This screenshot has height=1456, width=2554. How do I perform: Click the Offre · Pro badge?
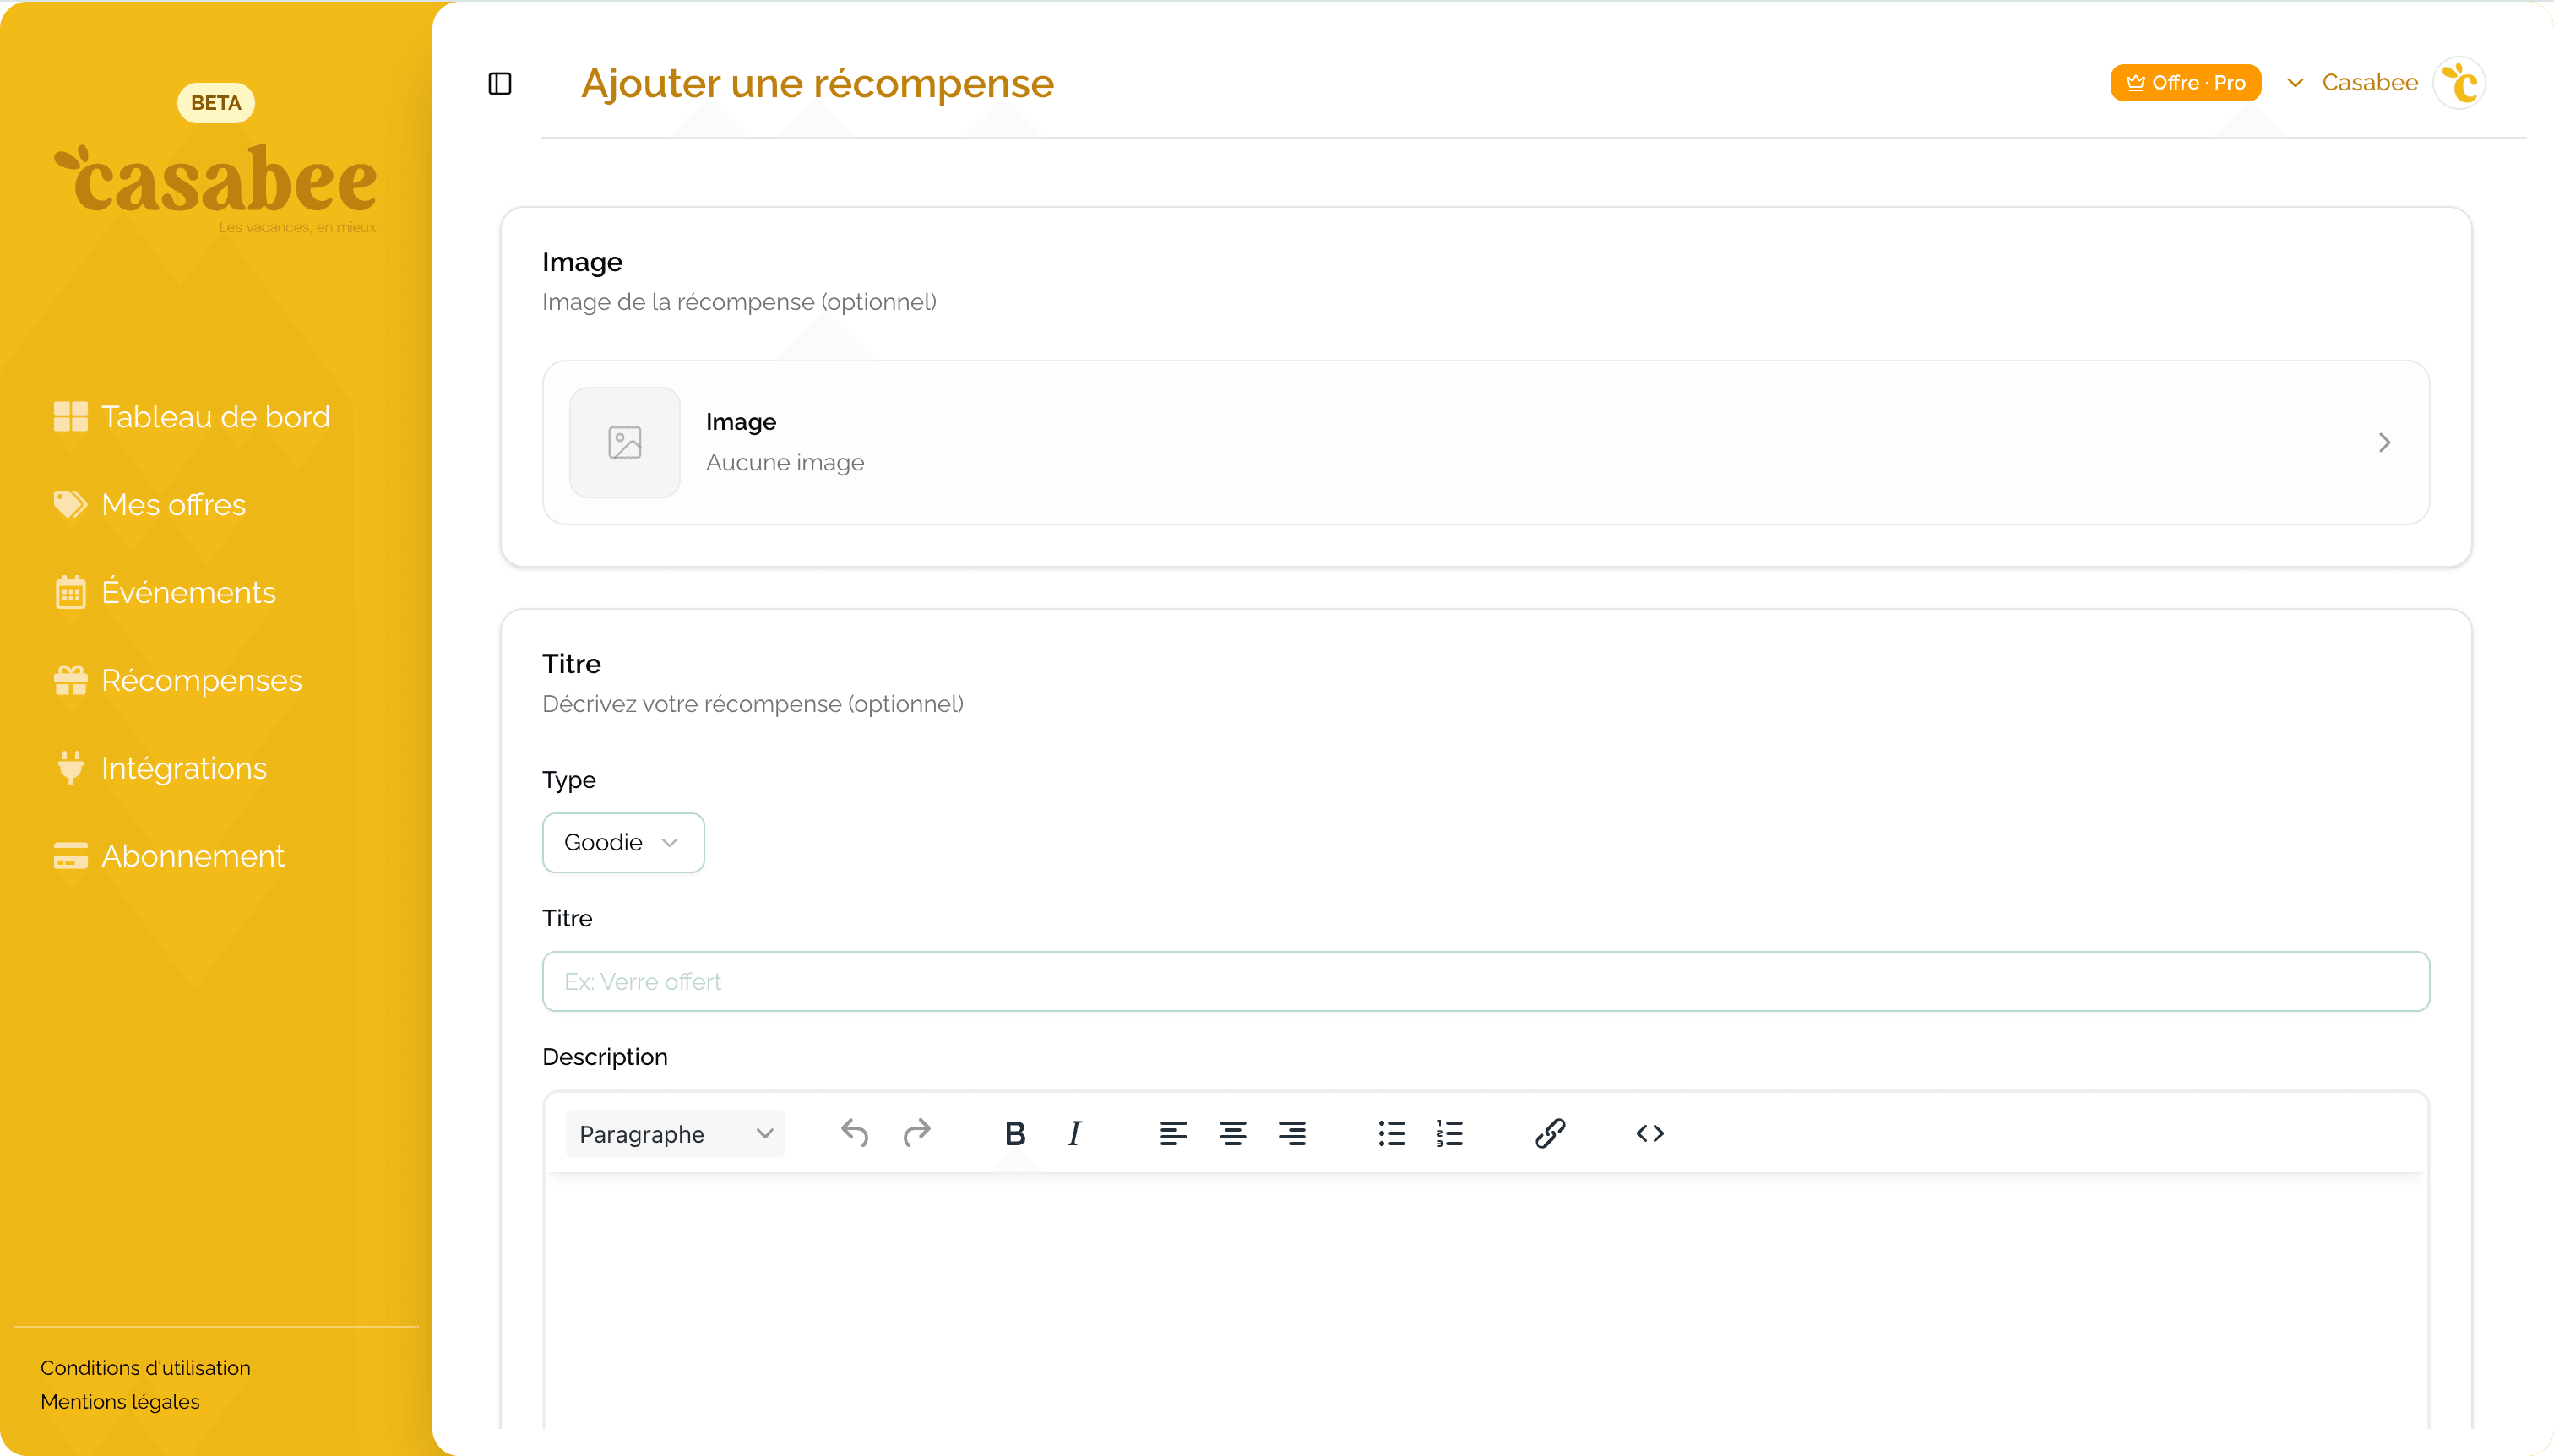(x=2185, y=83)
